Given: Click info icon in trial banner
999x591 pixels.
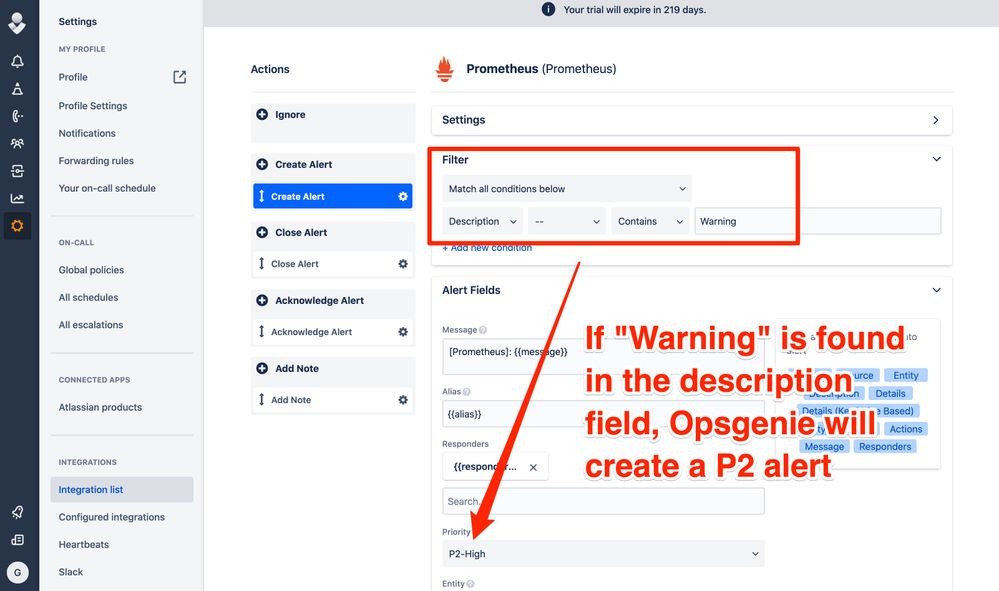Looking at the screenshot, I should 548,10.
